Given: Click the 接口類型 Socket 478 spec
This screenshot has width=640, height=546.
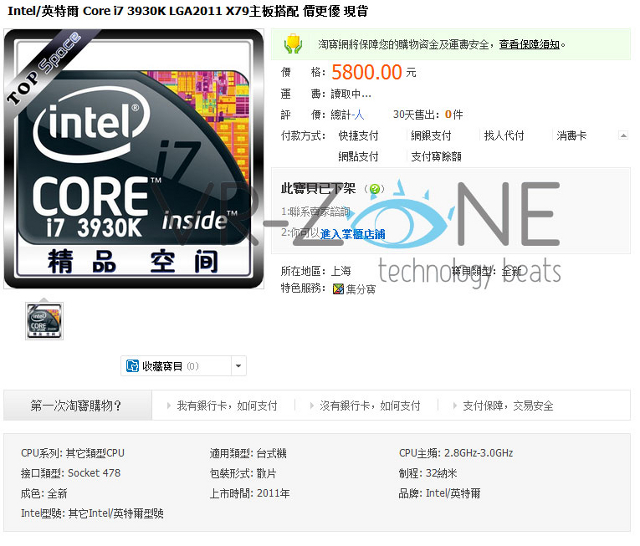Looking at the screenshot, I should click(x=71, y=473).
